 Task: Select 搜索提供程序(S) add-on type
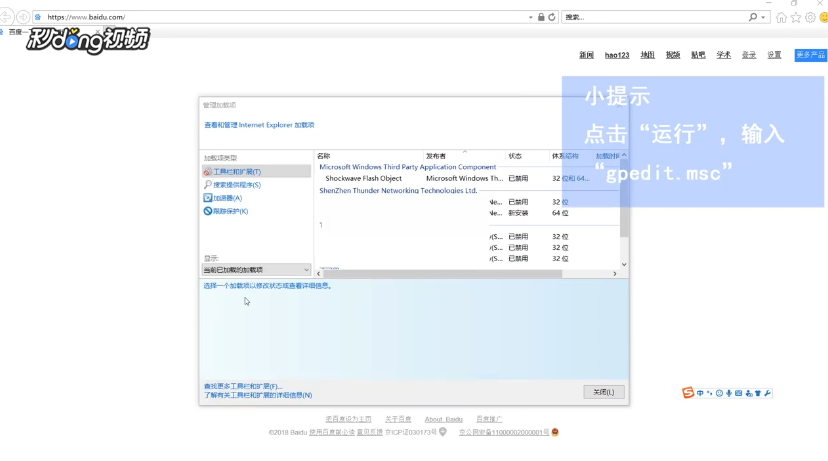coord(237,185)
